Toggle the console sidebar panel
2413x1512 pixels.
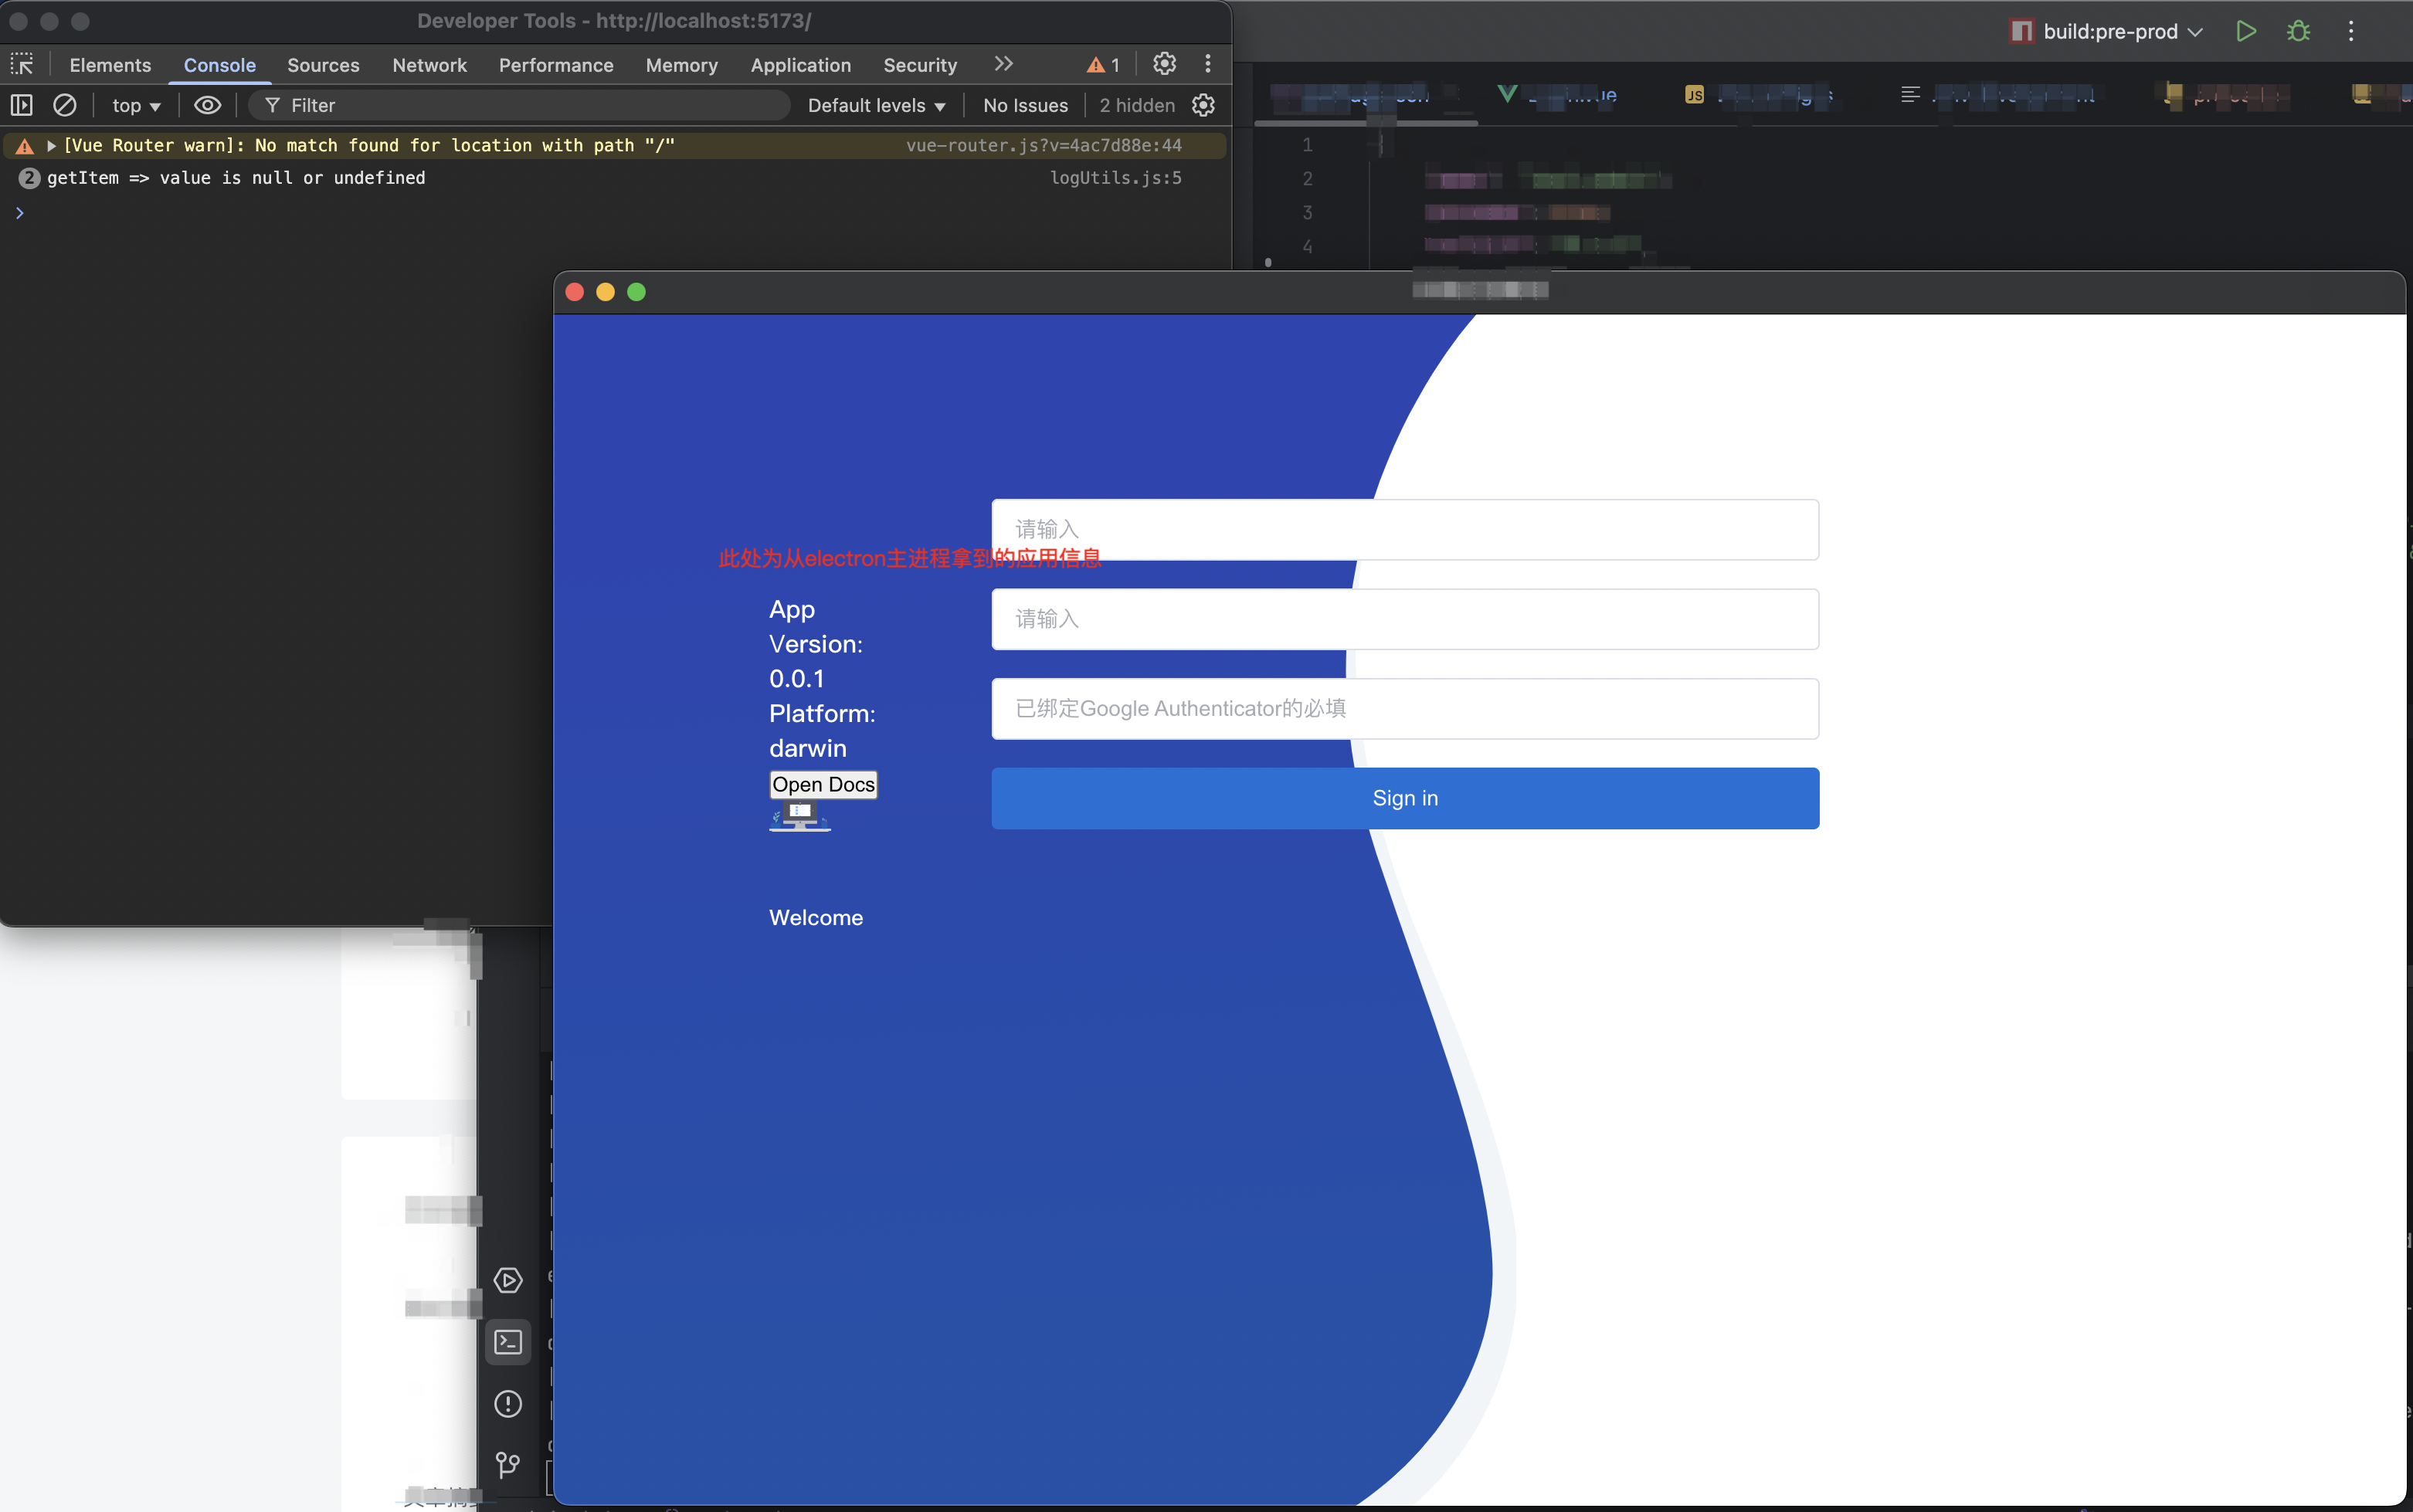(x=22, y=105)
